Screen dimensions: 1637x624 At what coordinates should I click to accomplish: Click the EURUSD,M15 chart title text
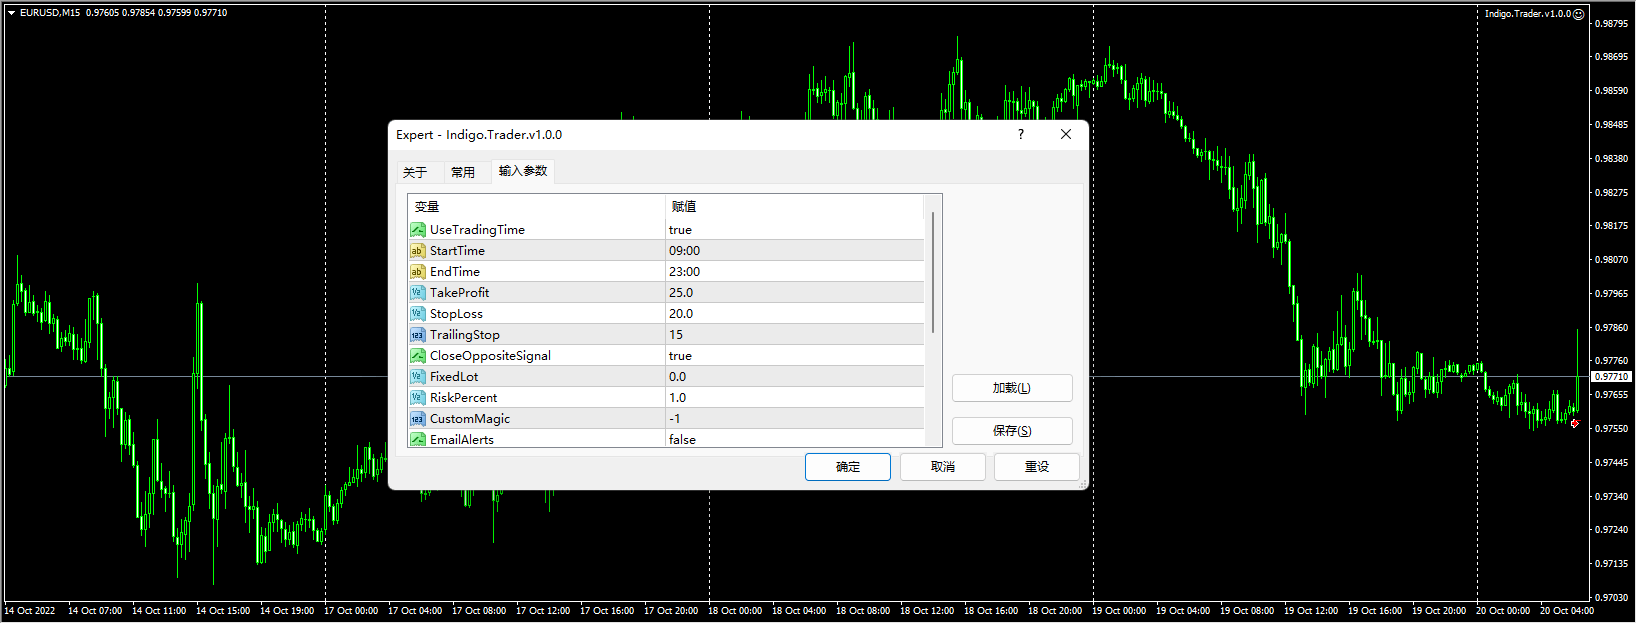tap(50, 13)
